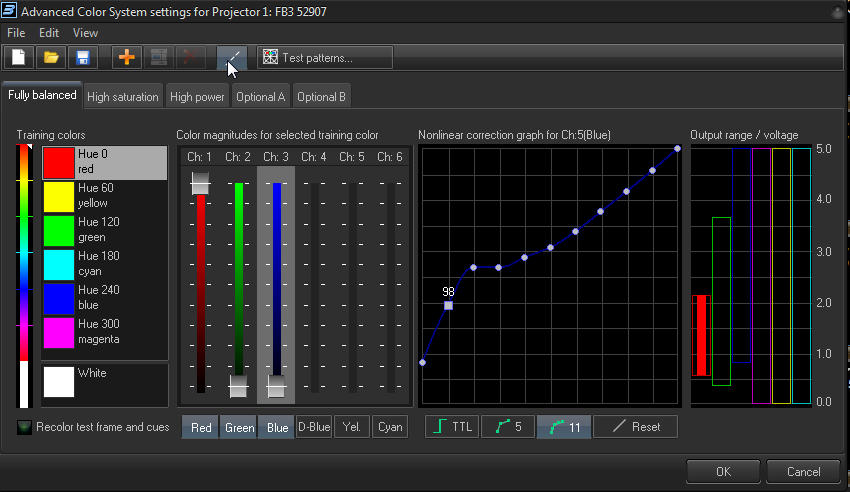Toggle the Cyan channel button
This screenshot has height=492, width=850.
point(390,427)
